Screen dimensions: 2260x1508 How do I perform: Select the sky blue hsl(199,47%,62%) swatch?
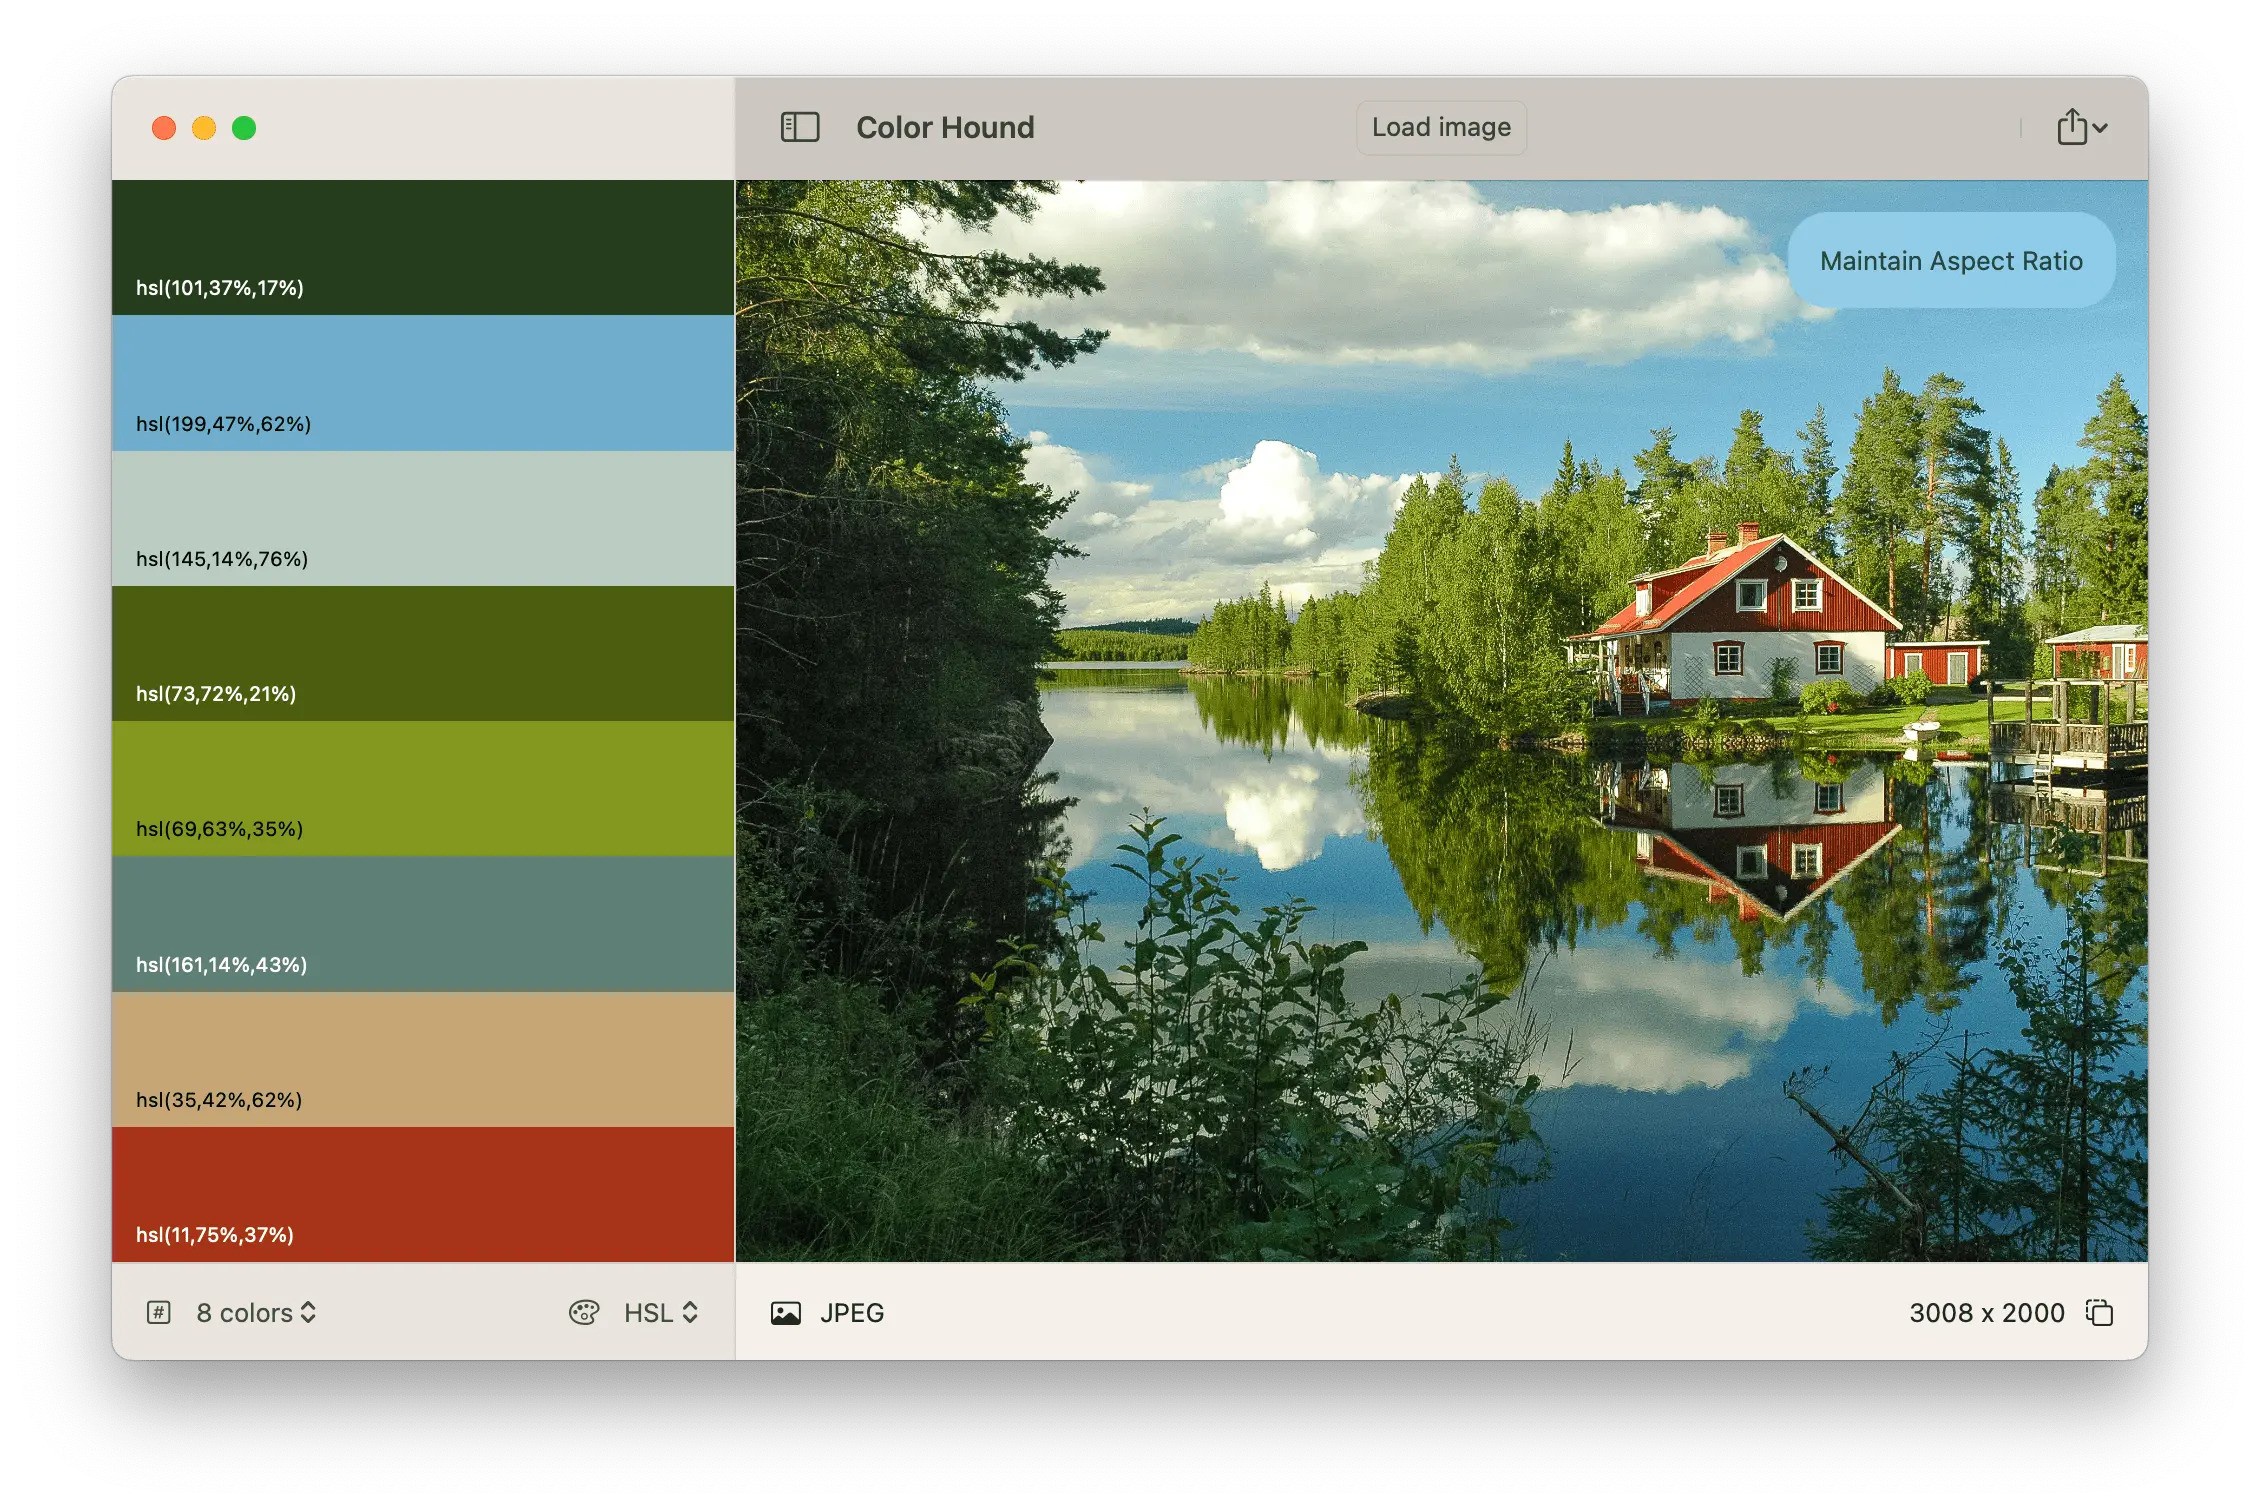point(422,383)
